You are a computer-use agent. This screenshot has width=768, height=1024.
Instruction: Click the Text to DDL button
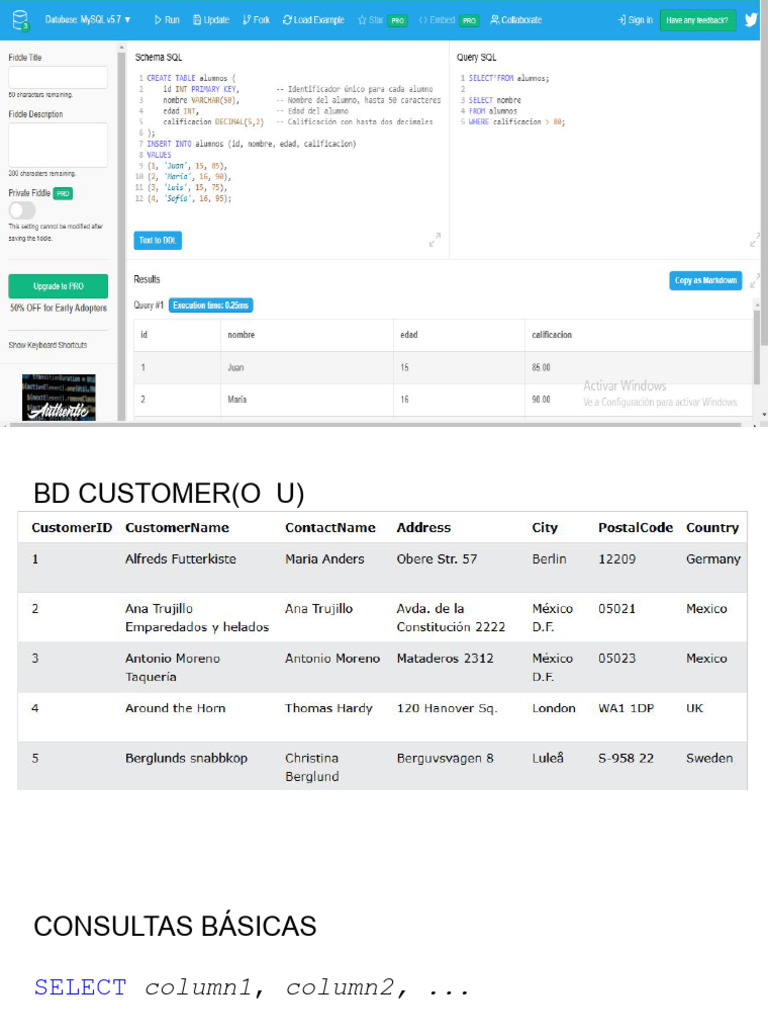click(x=157, y=240)
